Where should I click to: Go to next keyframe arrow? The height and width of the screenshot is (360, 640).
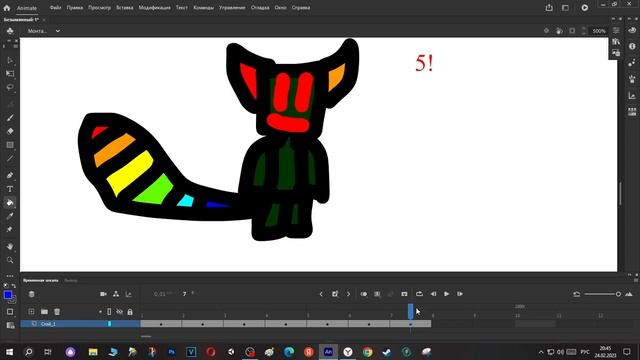point(349,294)
